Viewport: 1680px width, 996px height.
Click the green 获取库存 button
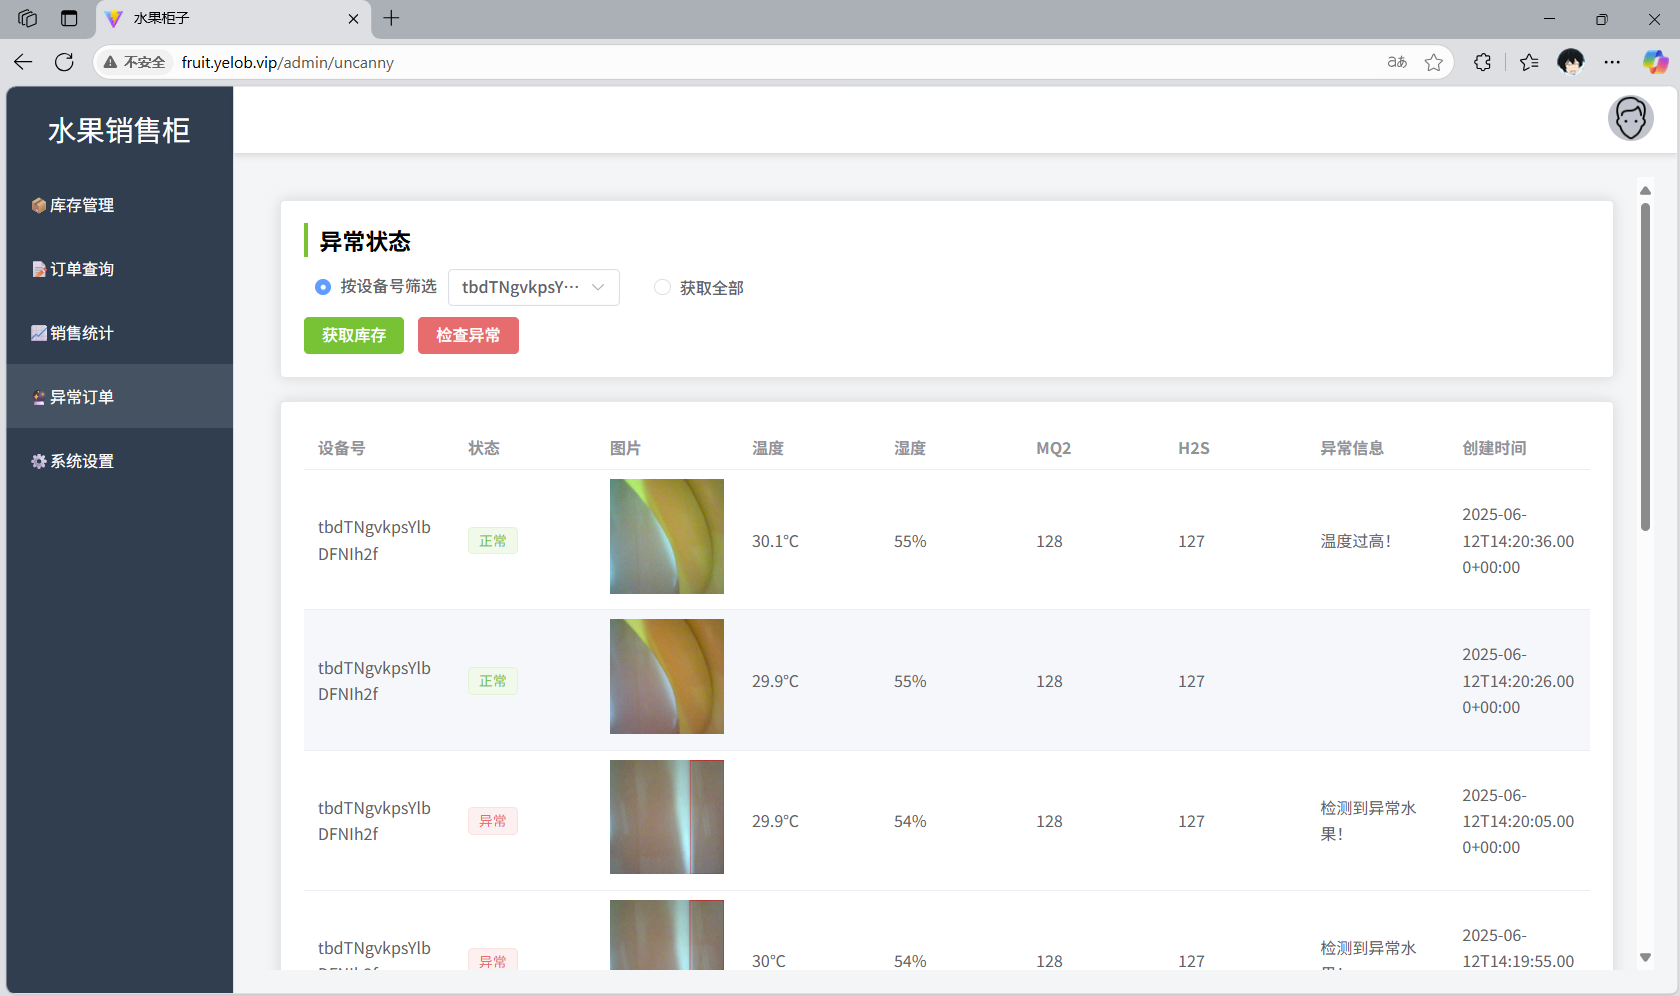pos(354,335)
